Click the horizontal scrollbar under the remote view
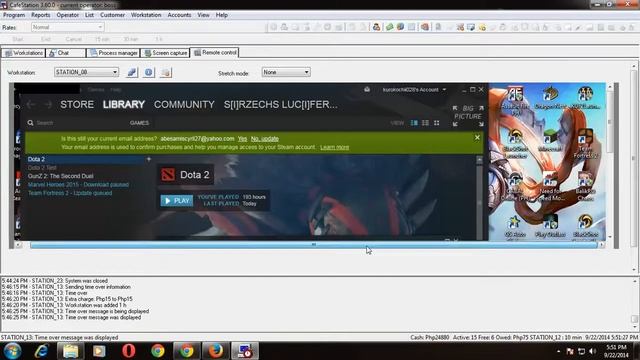Viewport: 640px width, 360px height. (314, 245)
